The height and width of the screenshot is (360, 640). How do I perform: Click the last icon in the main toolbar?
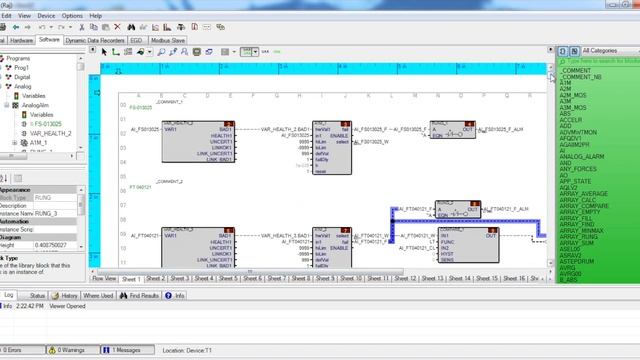coord(220,27)
